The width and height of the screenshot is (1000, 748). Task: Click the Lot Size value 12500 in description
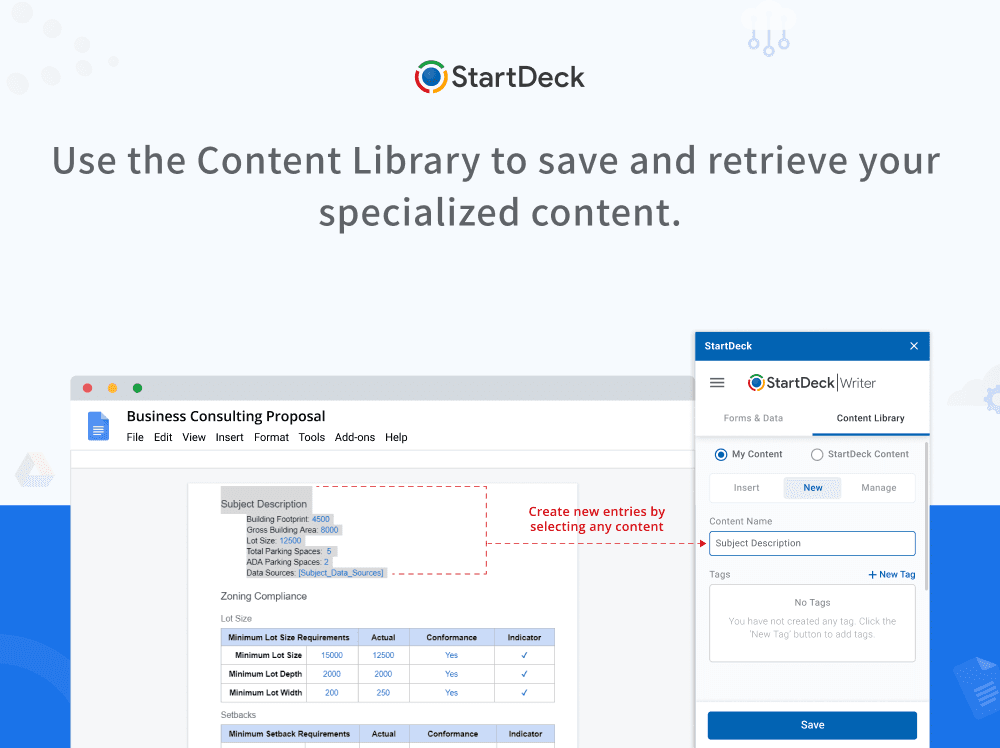(290, 541)
